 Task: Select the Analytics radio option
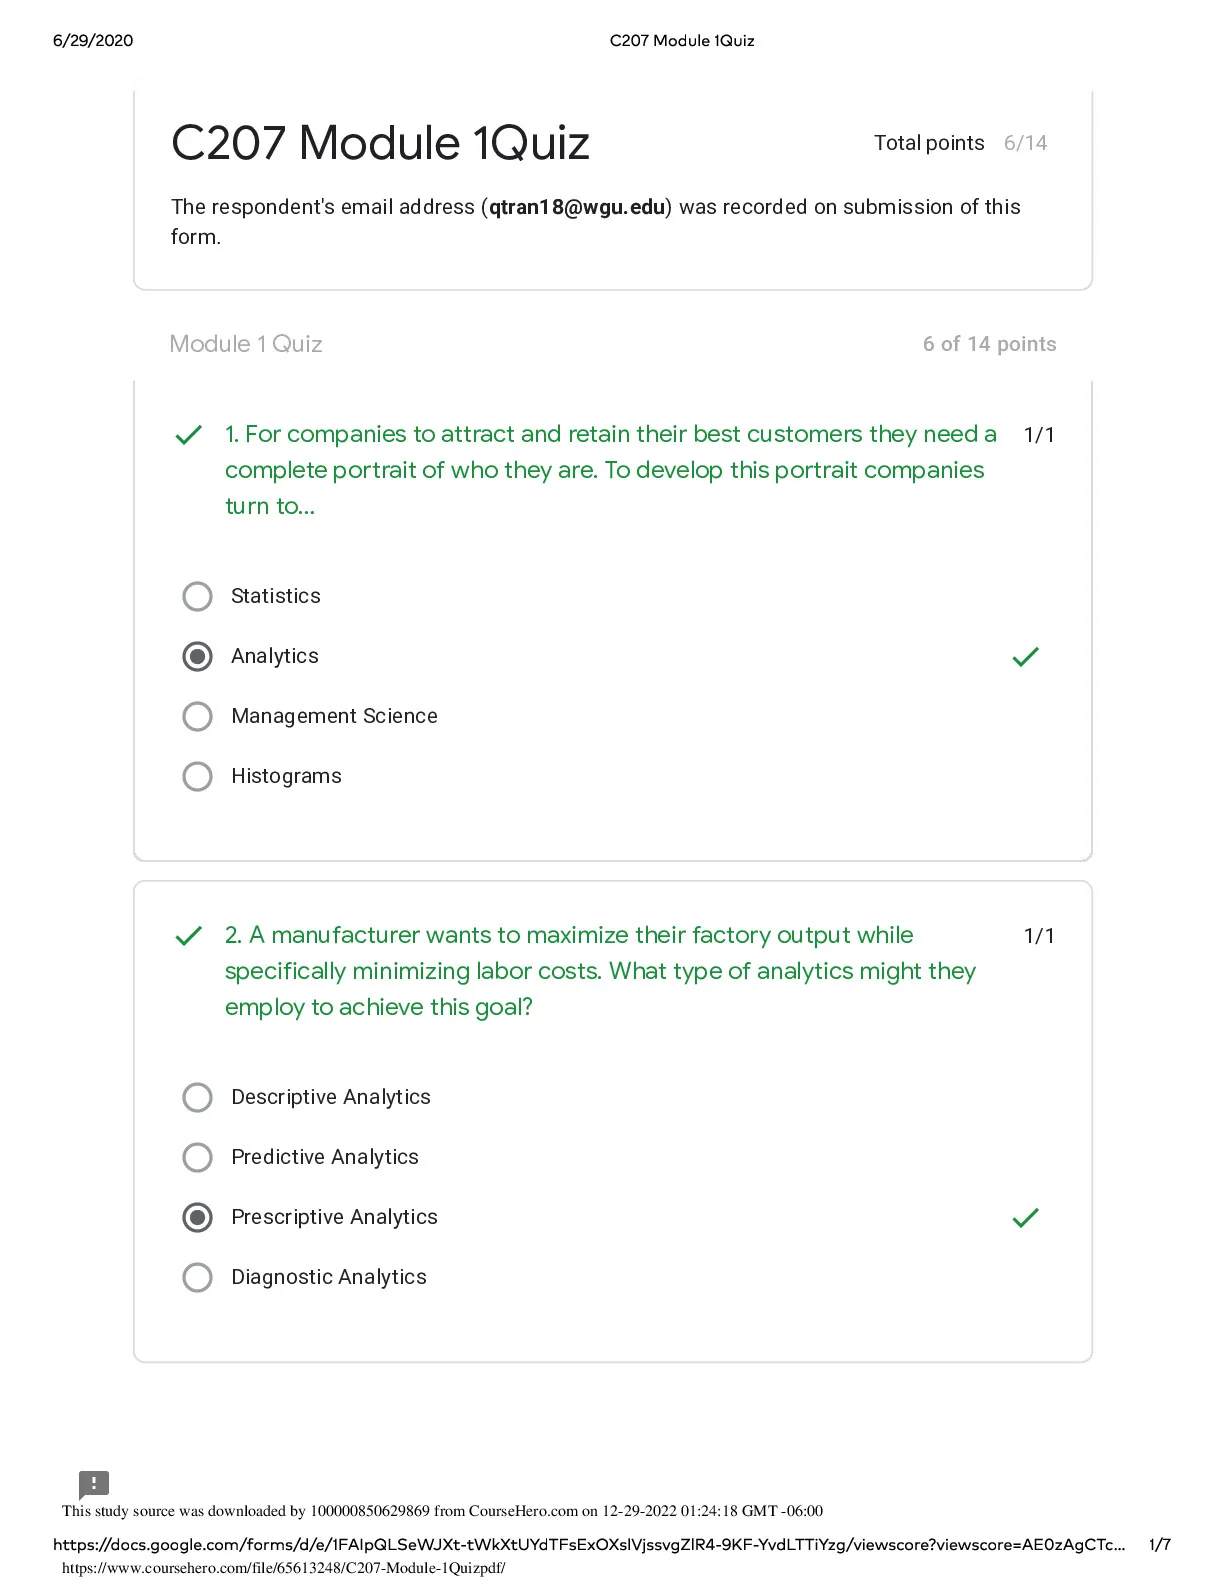point(198,657)
